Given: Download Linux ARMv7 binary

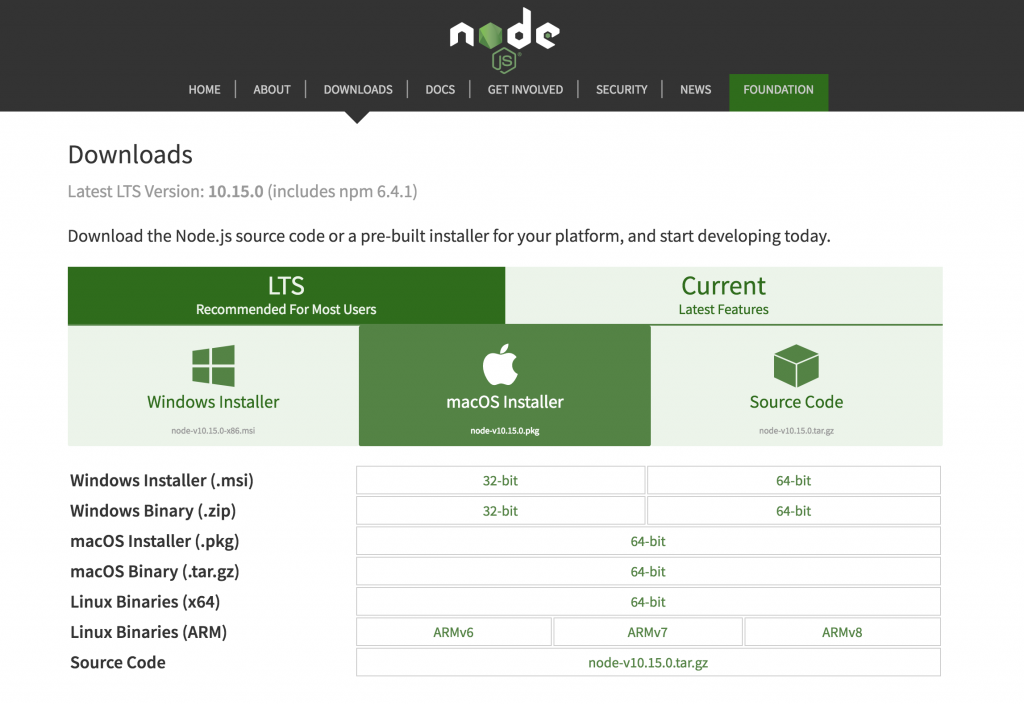Looking at the screenshot, I should [647, 632].
